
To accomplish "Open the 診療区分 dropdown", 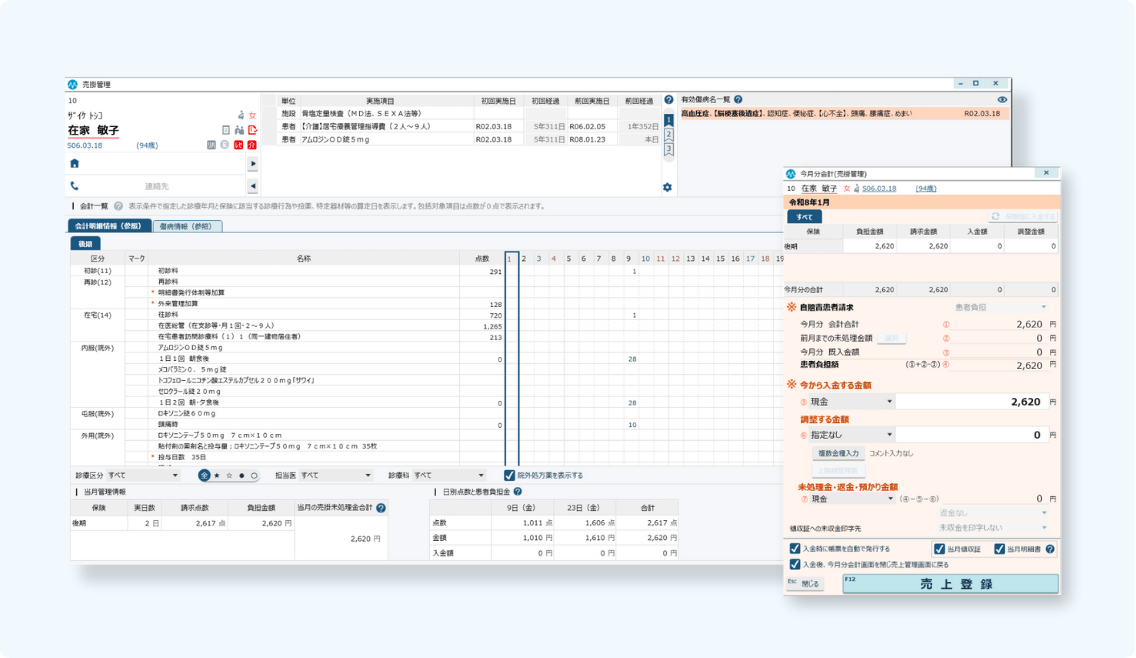I will tap(143, 476).
